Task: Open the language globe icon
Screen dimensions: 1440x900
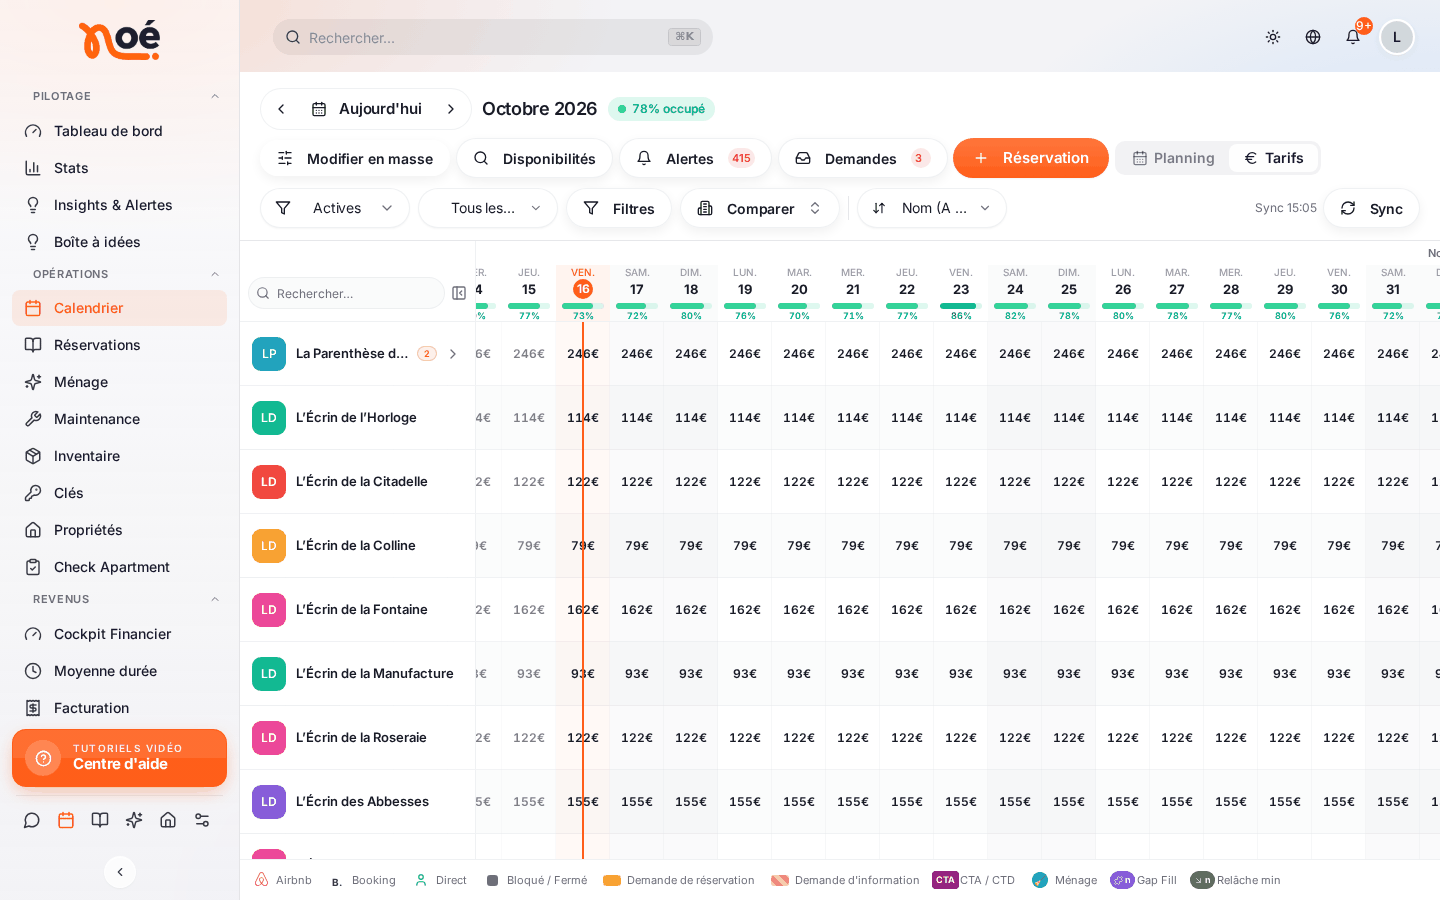Action: 1313,37
